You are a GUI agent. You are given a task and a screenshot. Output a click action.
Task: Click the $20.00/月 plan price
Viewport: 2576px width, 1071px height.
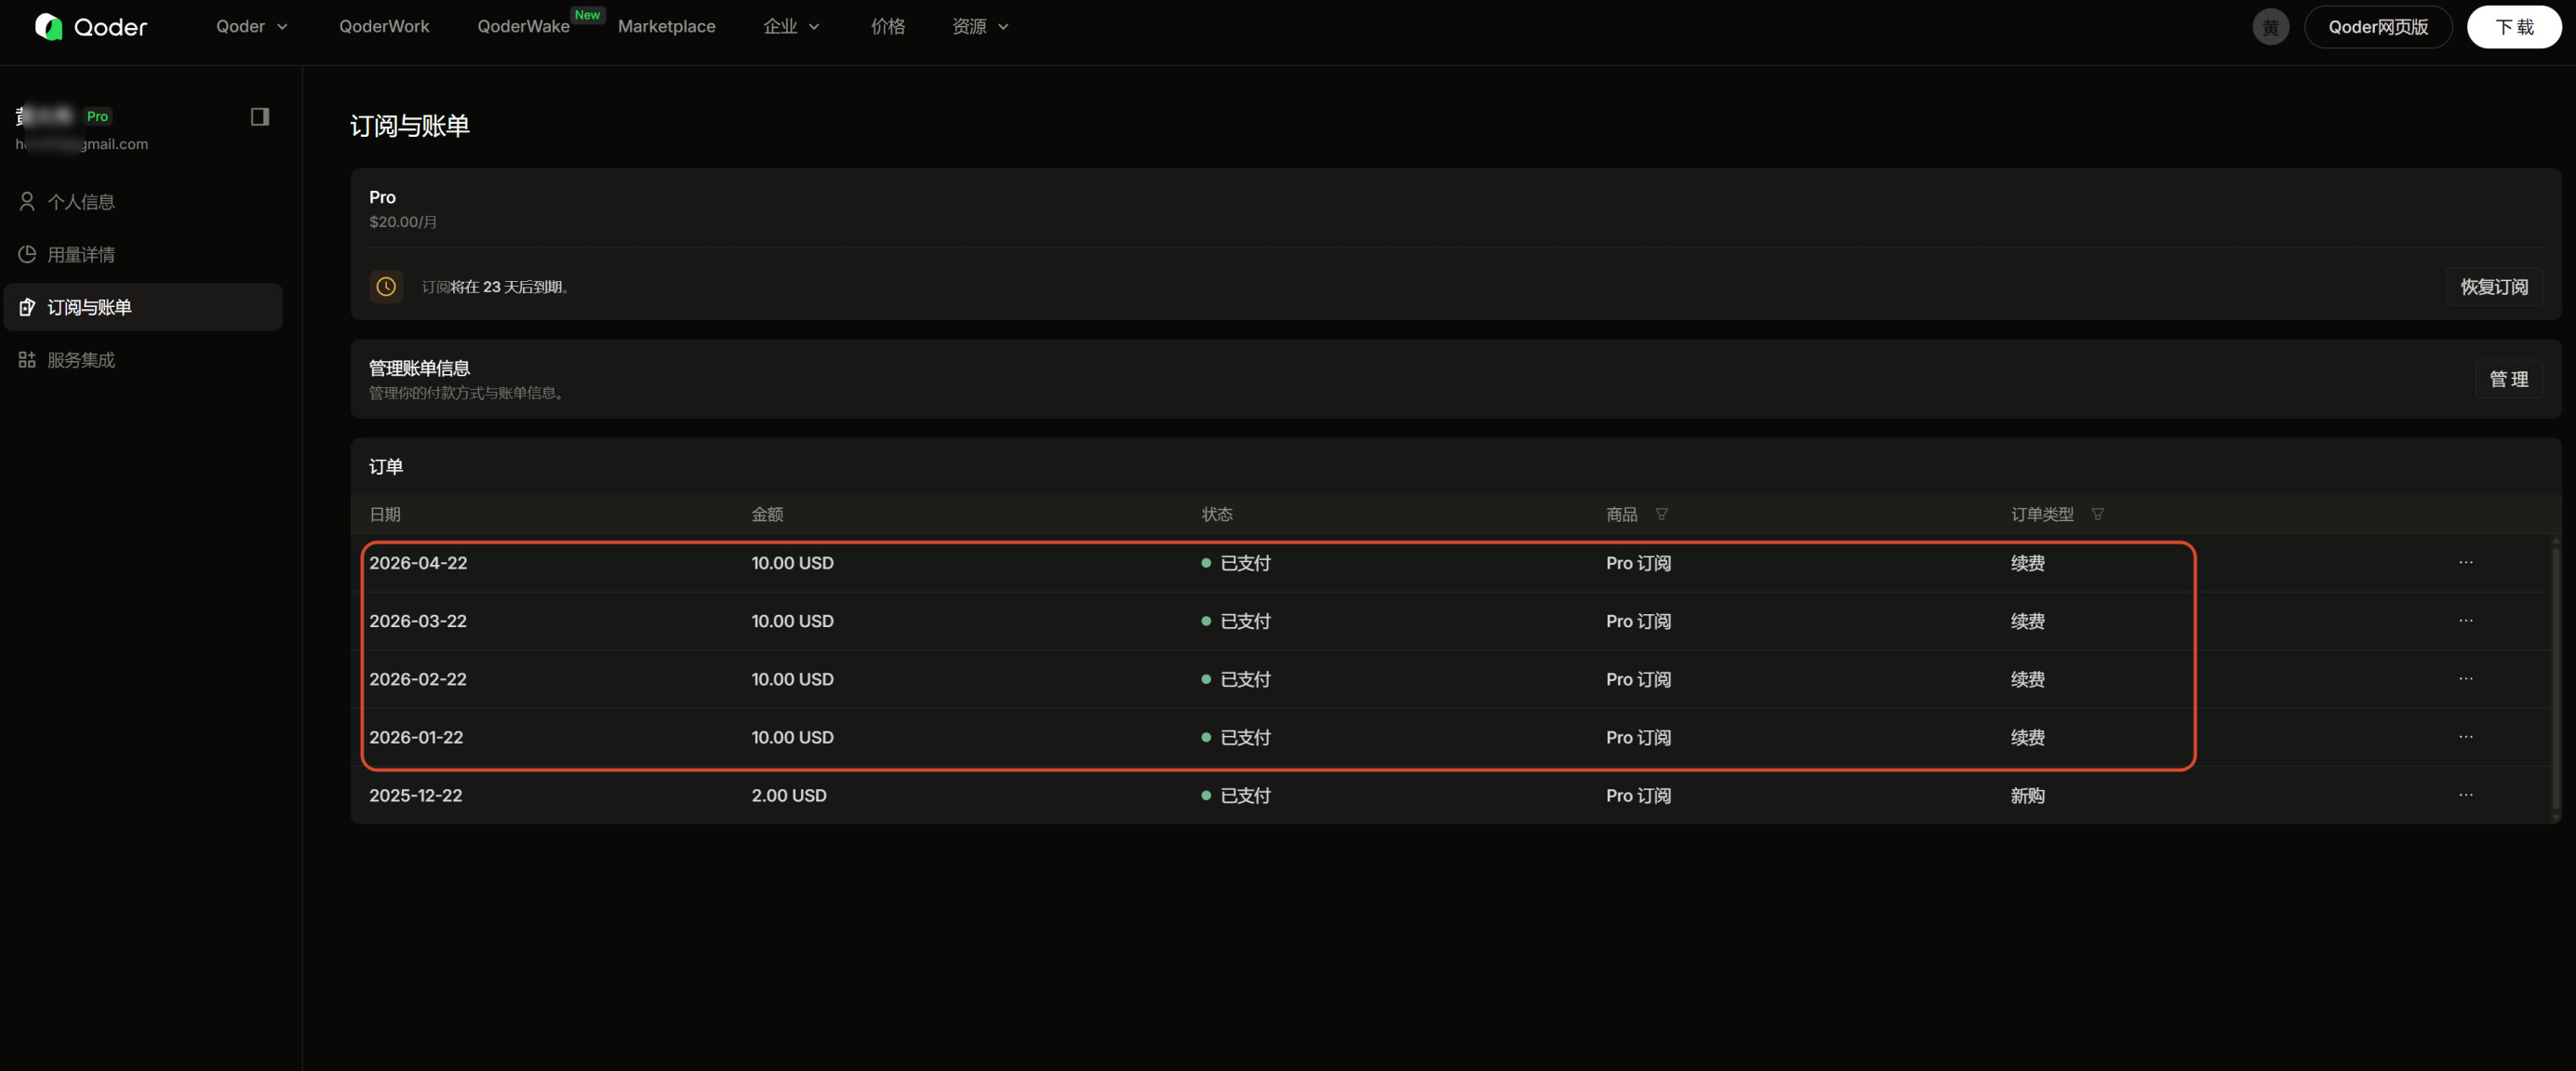point(403,222)
